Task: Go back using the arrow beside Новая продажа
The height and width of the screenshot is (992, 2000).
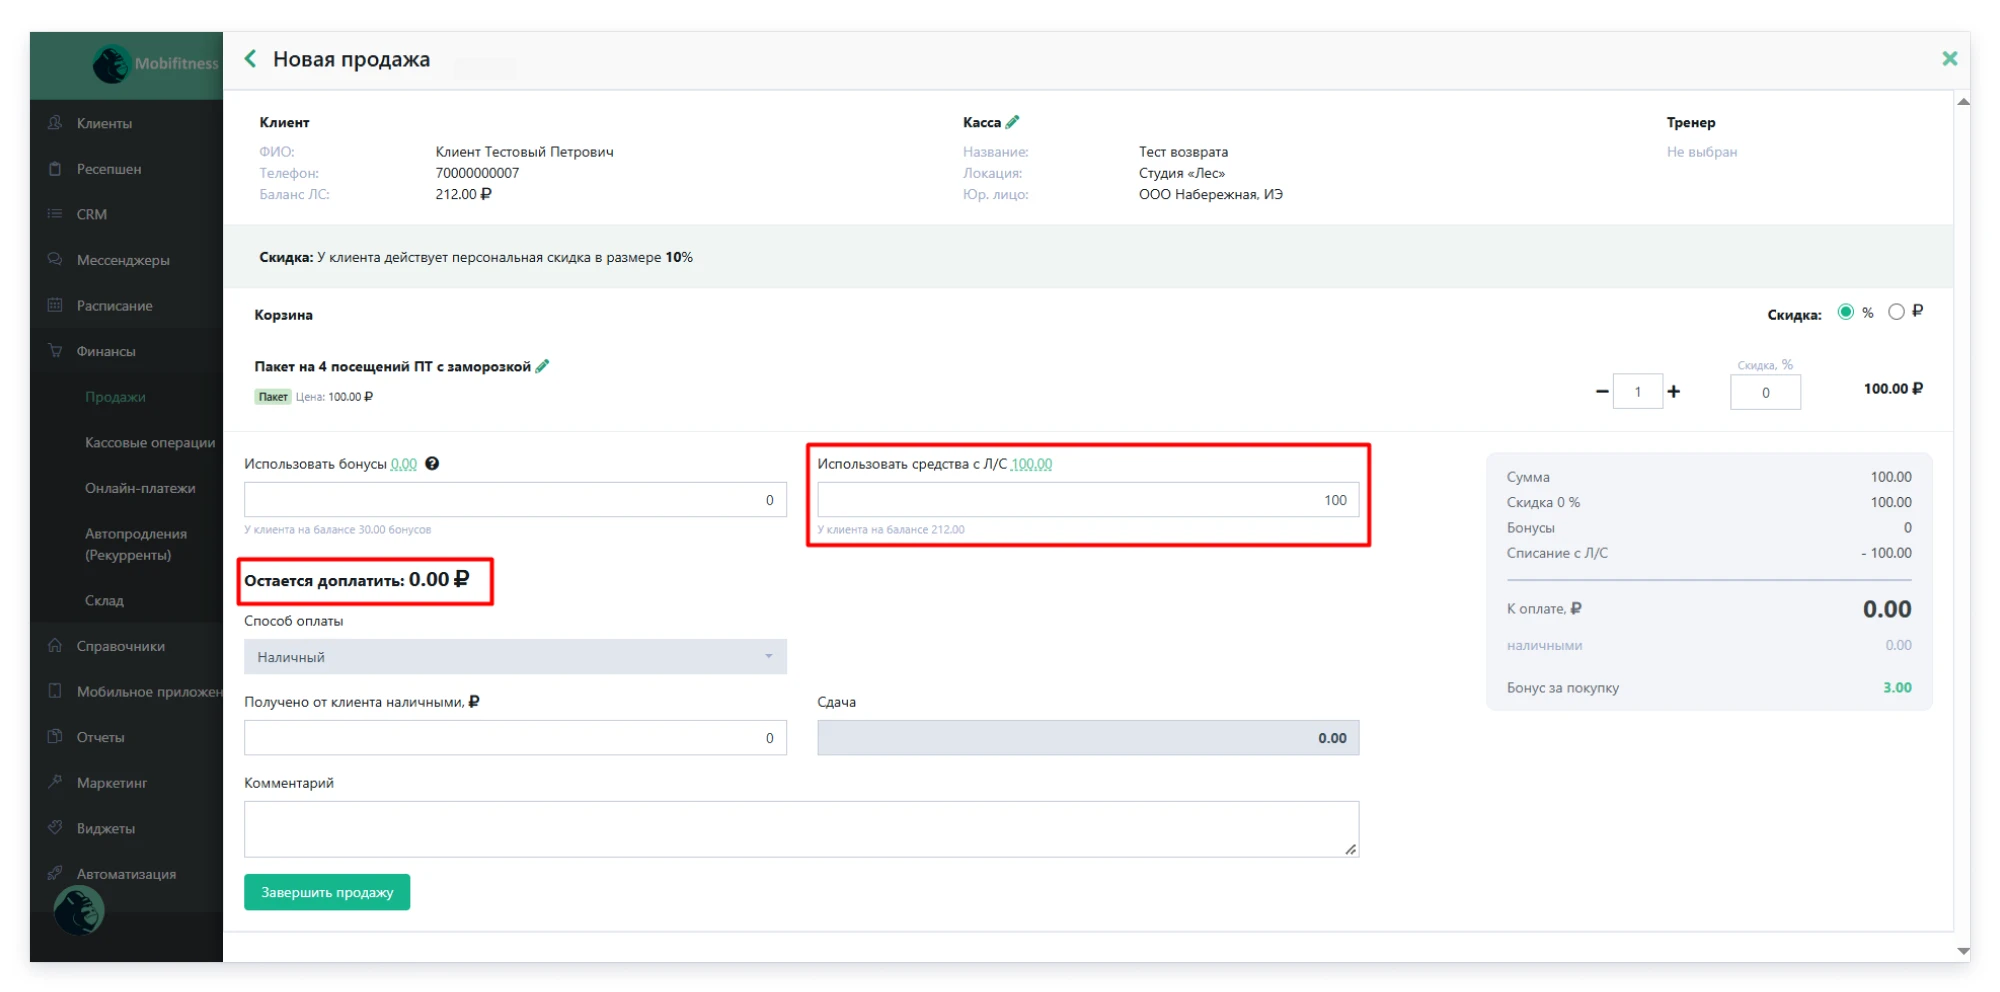Action: click(250, 59)
